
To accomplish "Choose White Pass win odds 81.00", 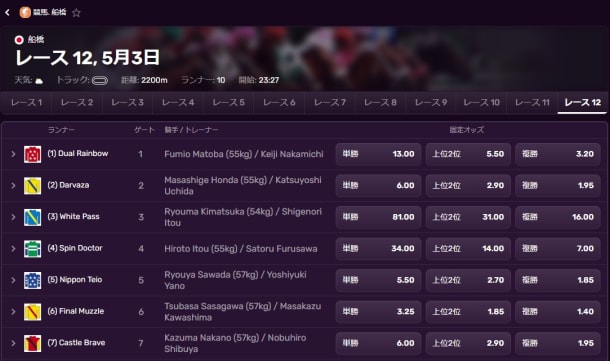I will tap(379, 217).
